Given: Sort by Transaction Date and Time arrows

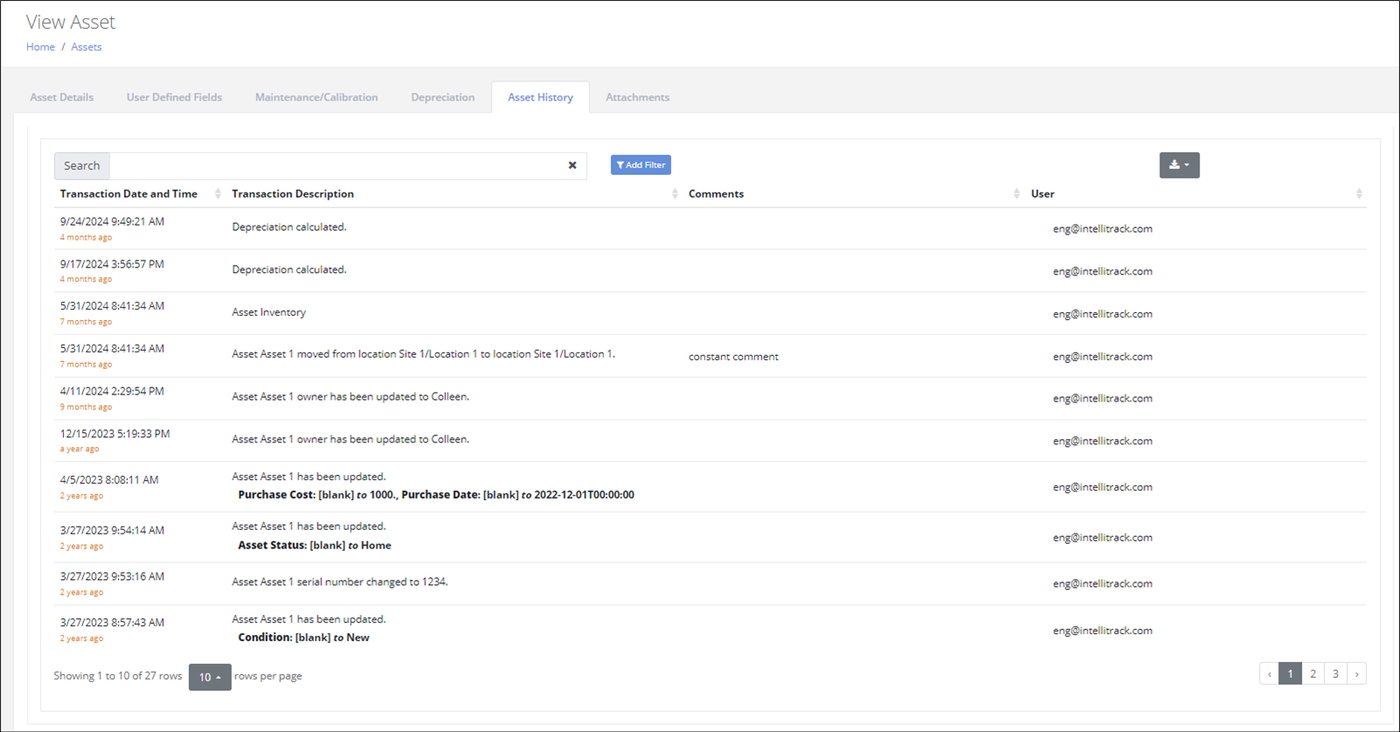Looking at the screenshot, I should 218,194.
